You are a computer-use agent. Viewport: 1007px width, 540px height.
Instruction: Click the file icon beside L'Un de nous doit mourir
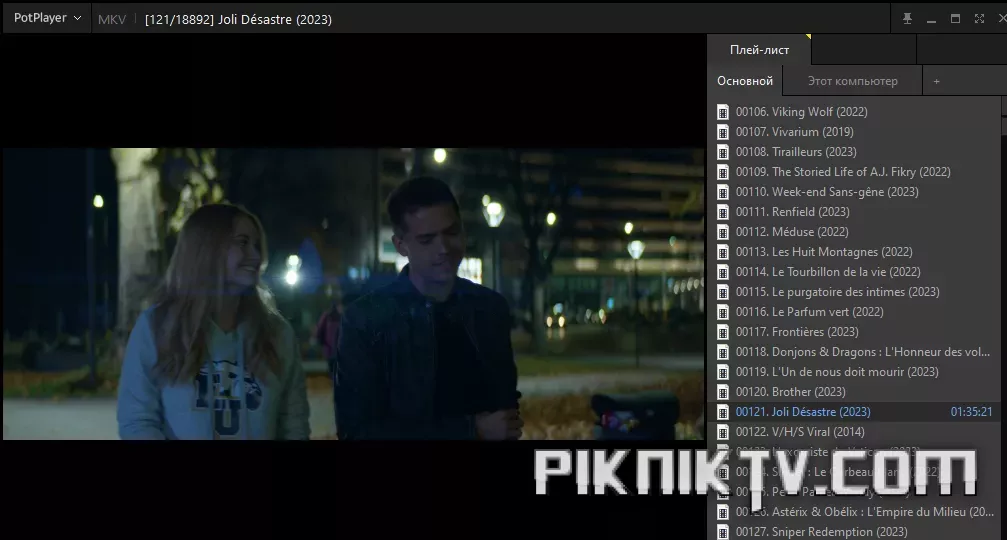[x=722, y=371]
